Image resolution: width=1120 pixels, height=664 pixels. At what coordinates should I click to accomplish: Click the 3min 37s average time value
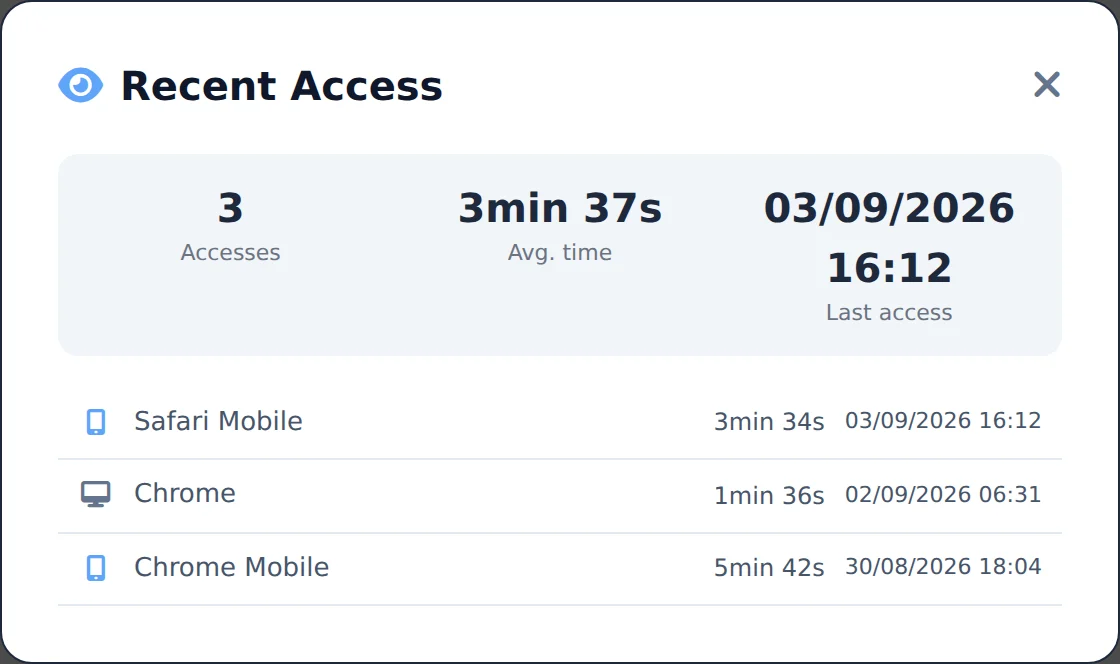pyautogui.click(x=560, y=208)
